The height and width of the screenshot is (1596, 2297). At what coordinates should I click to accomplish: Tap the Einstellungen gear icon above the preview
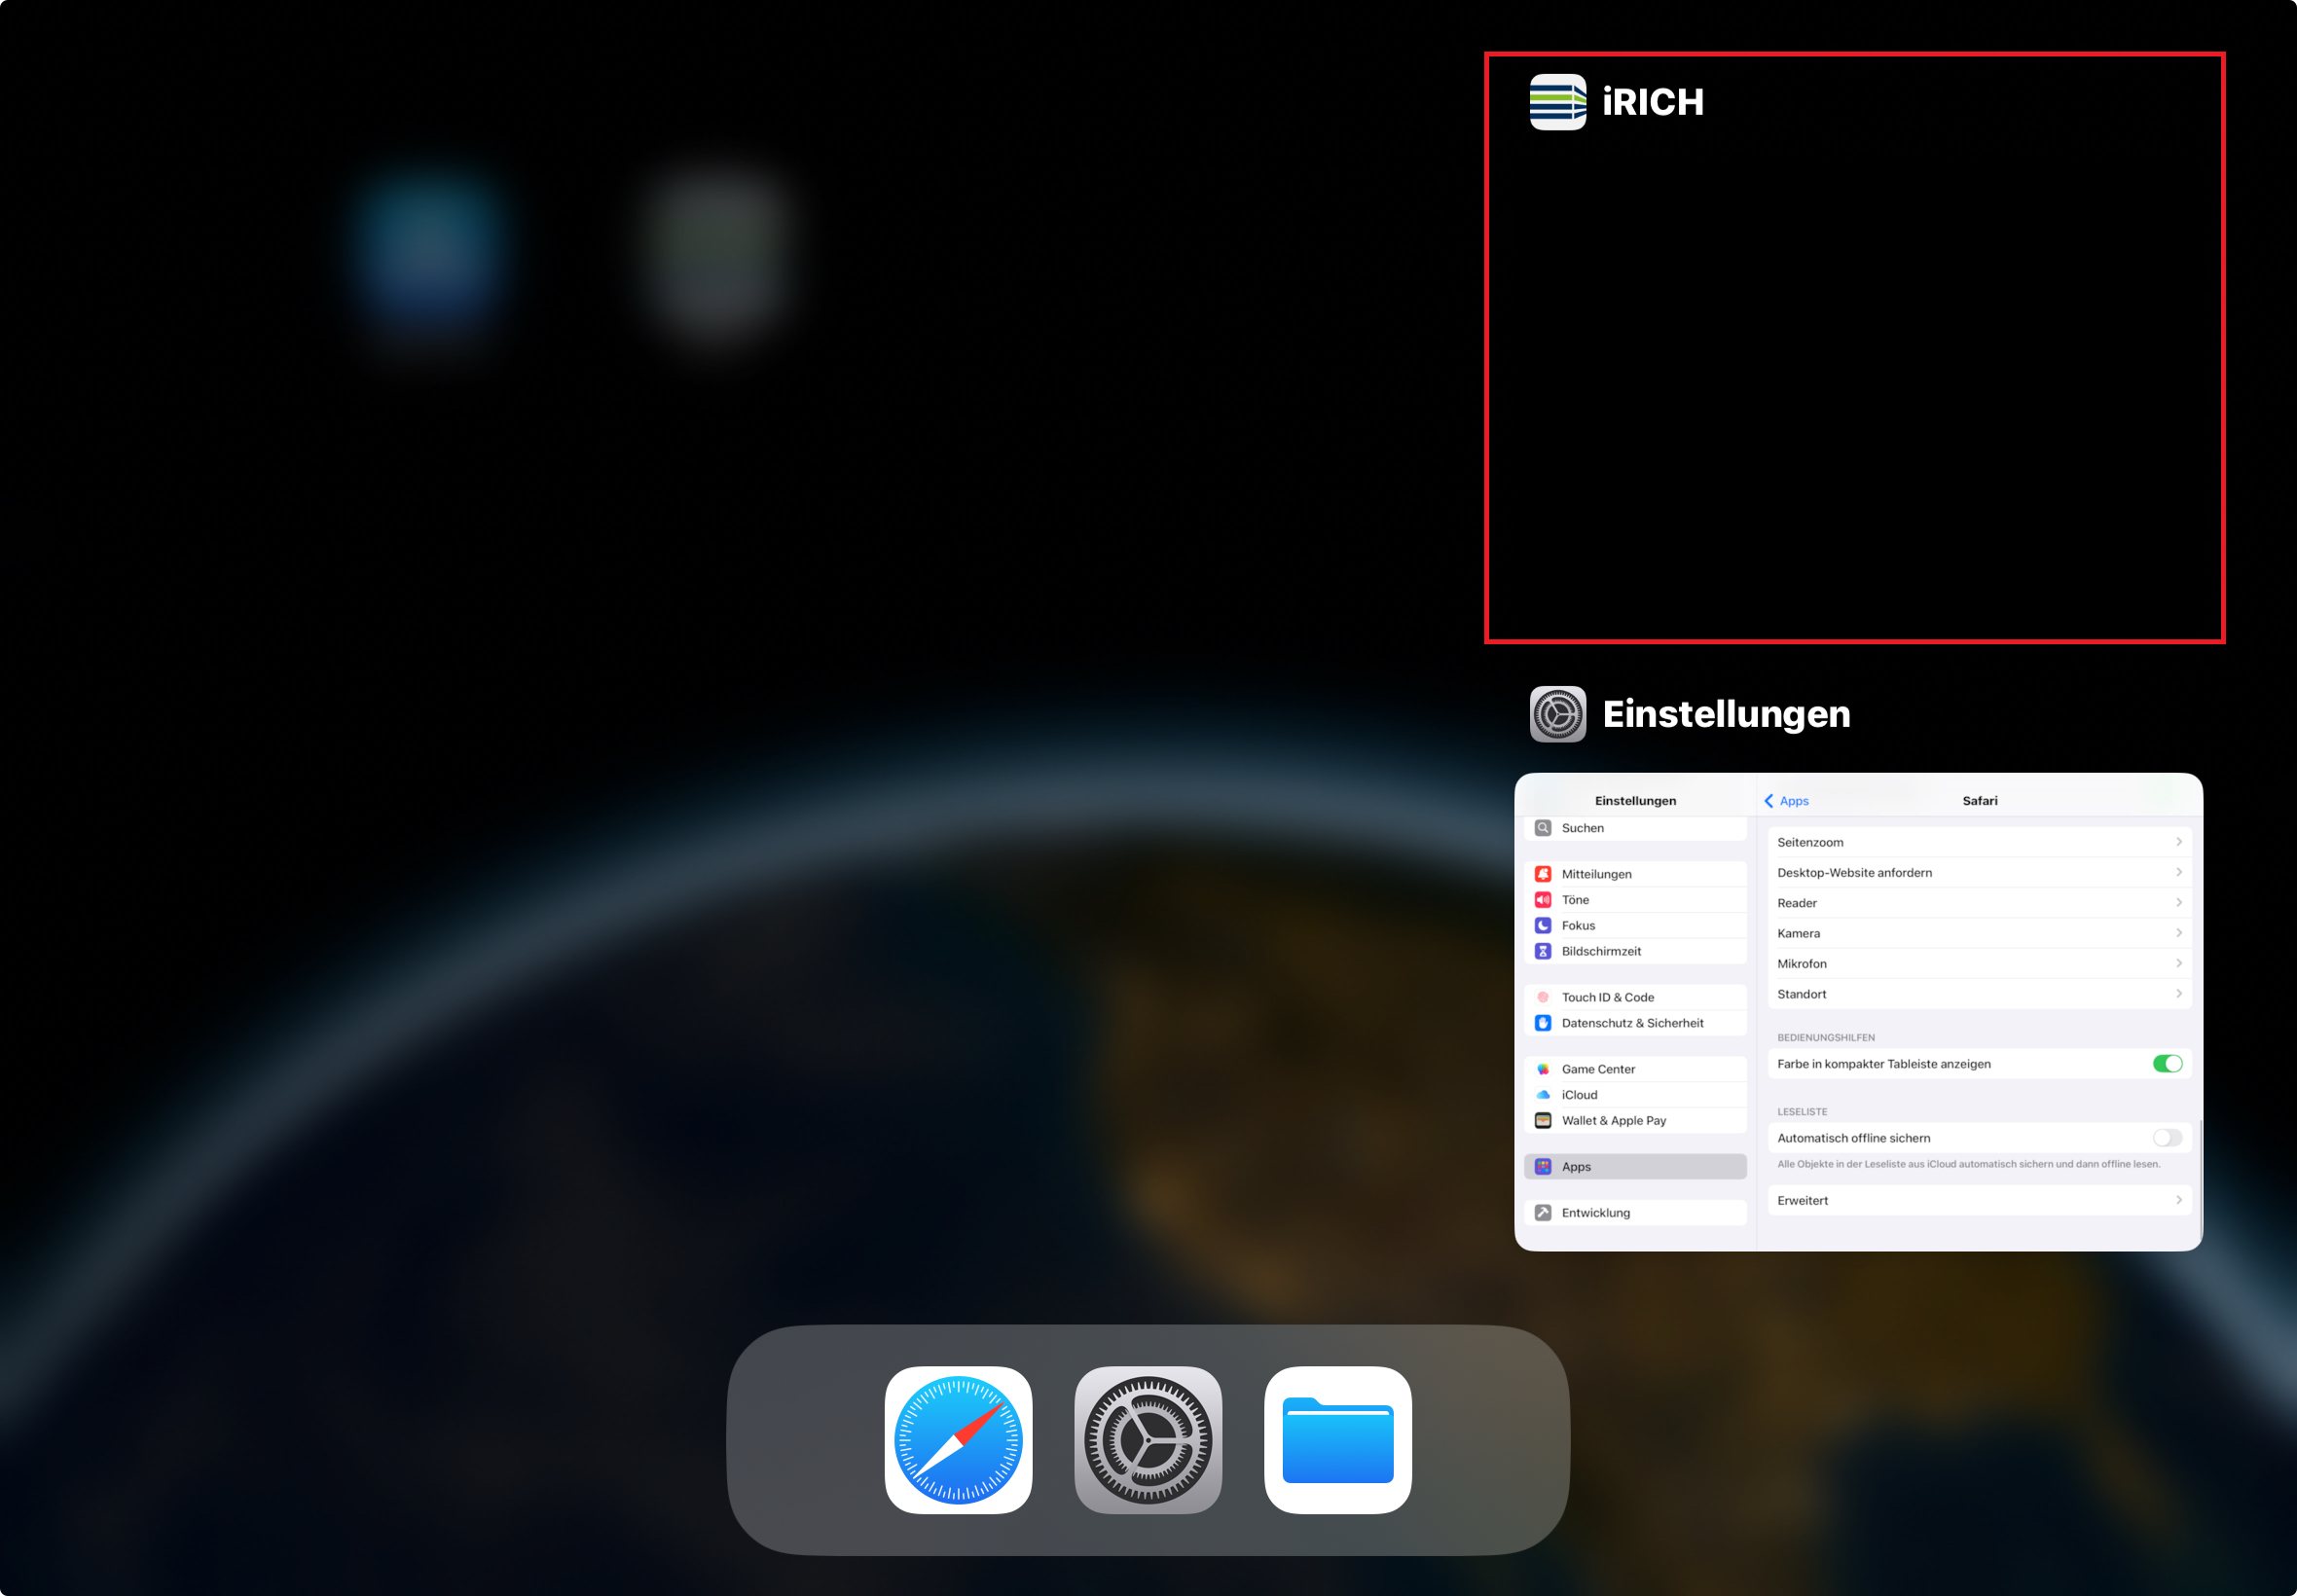click(1557, 714)
